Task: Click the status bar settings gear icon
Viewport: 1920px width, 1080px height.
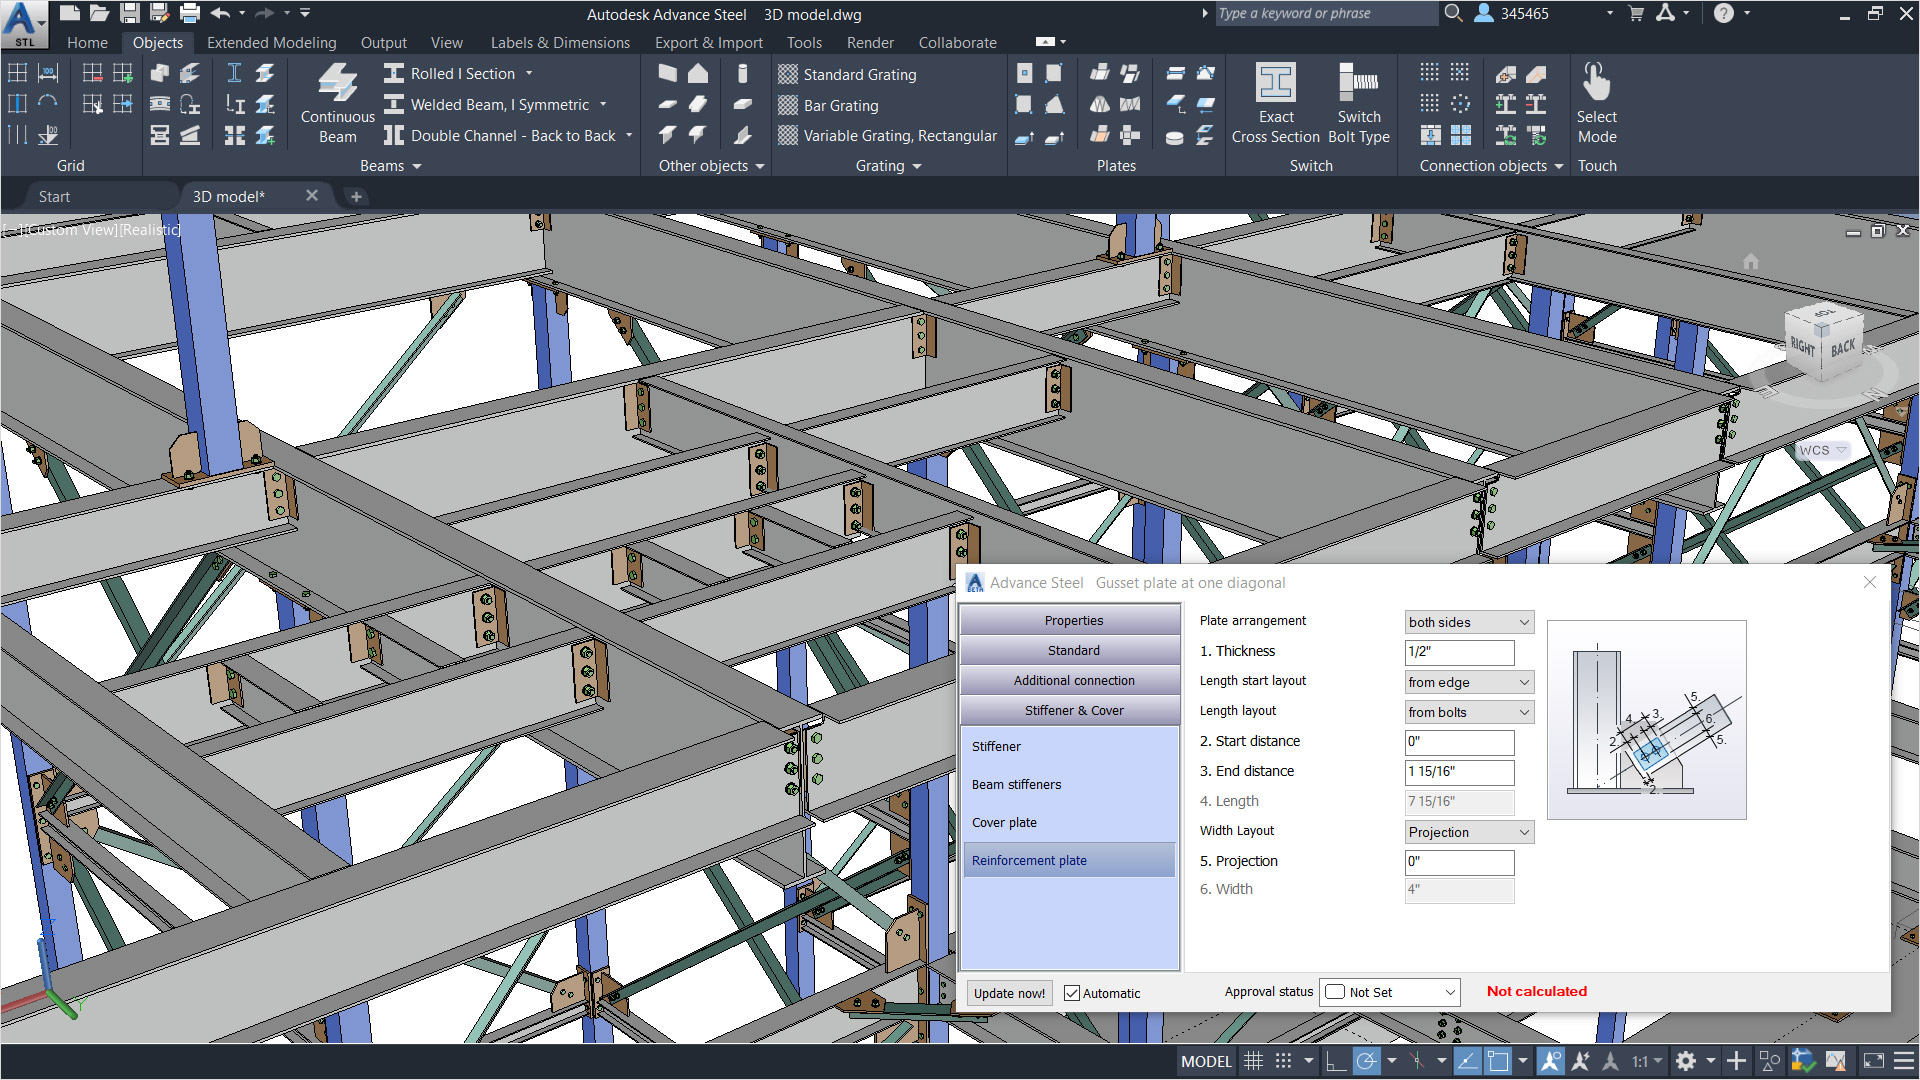Action: [x=1686, y=1061]
